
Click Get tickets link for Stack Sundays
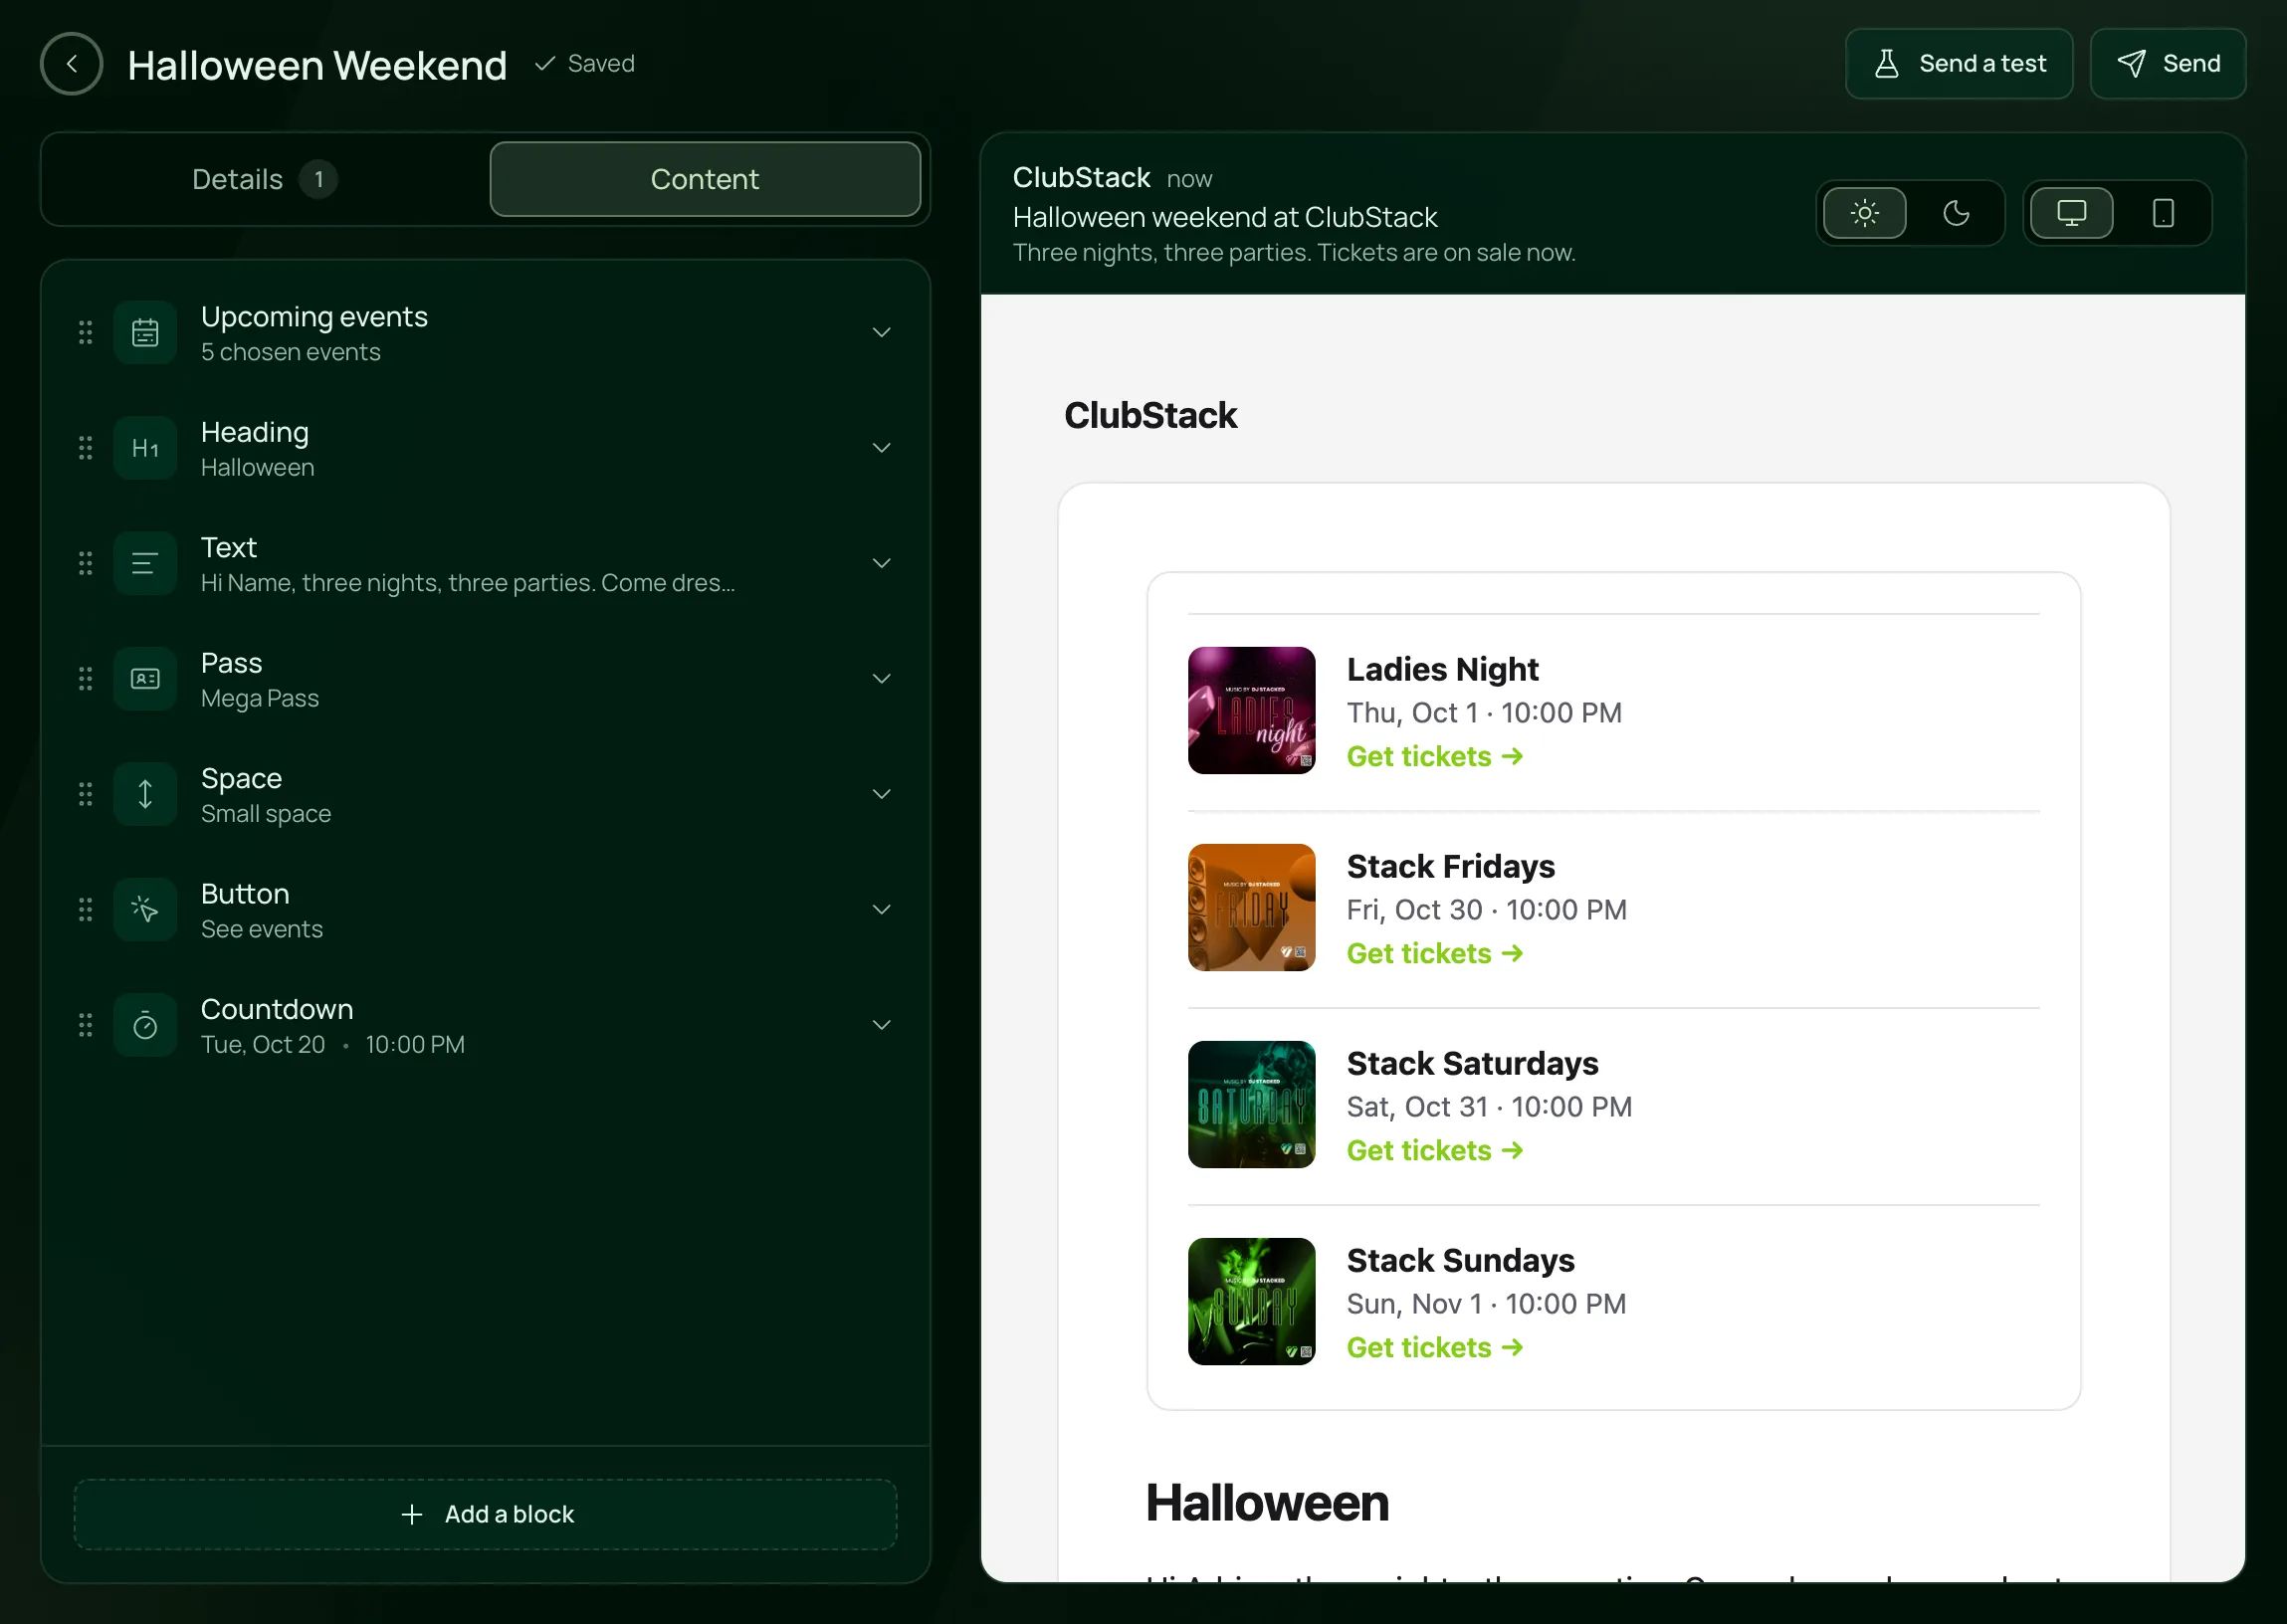pos(1435,1348)
